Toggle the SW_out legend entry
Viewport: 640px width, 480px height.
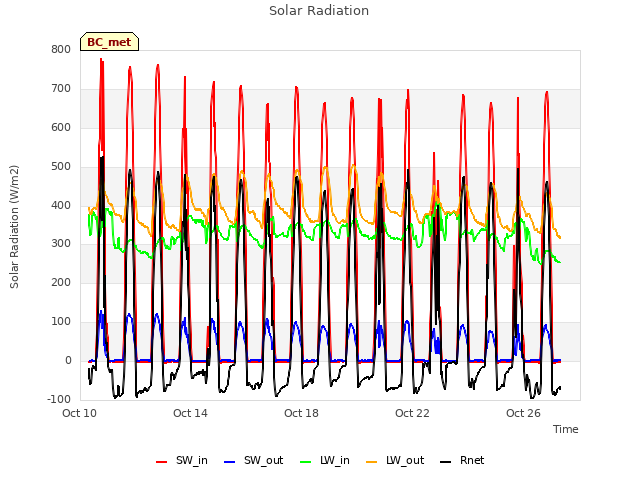(x=253, y=460)
